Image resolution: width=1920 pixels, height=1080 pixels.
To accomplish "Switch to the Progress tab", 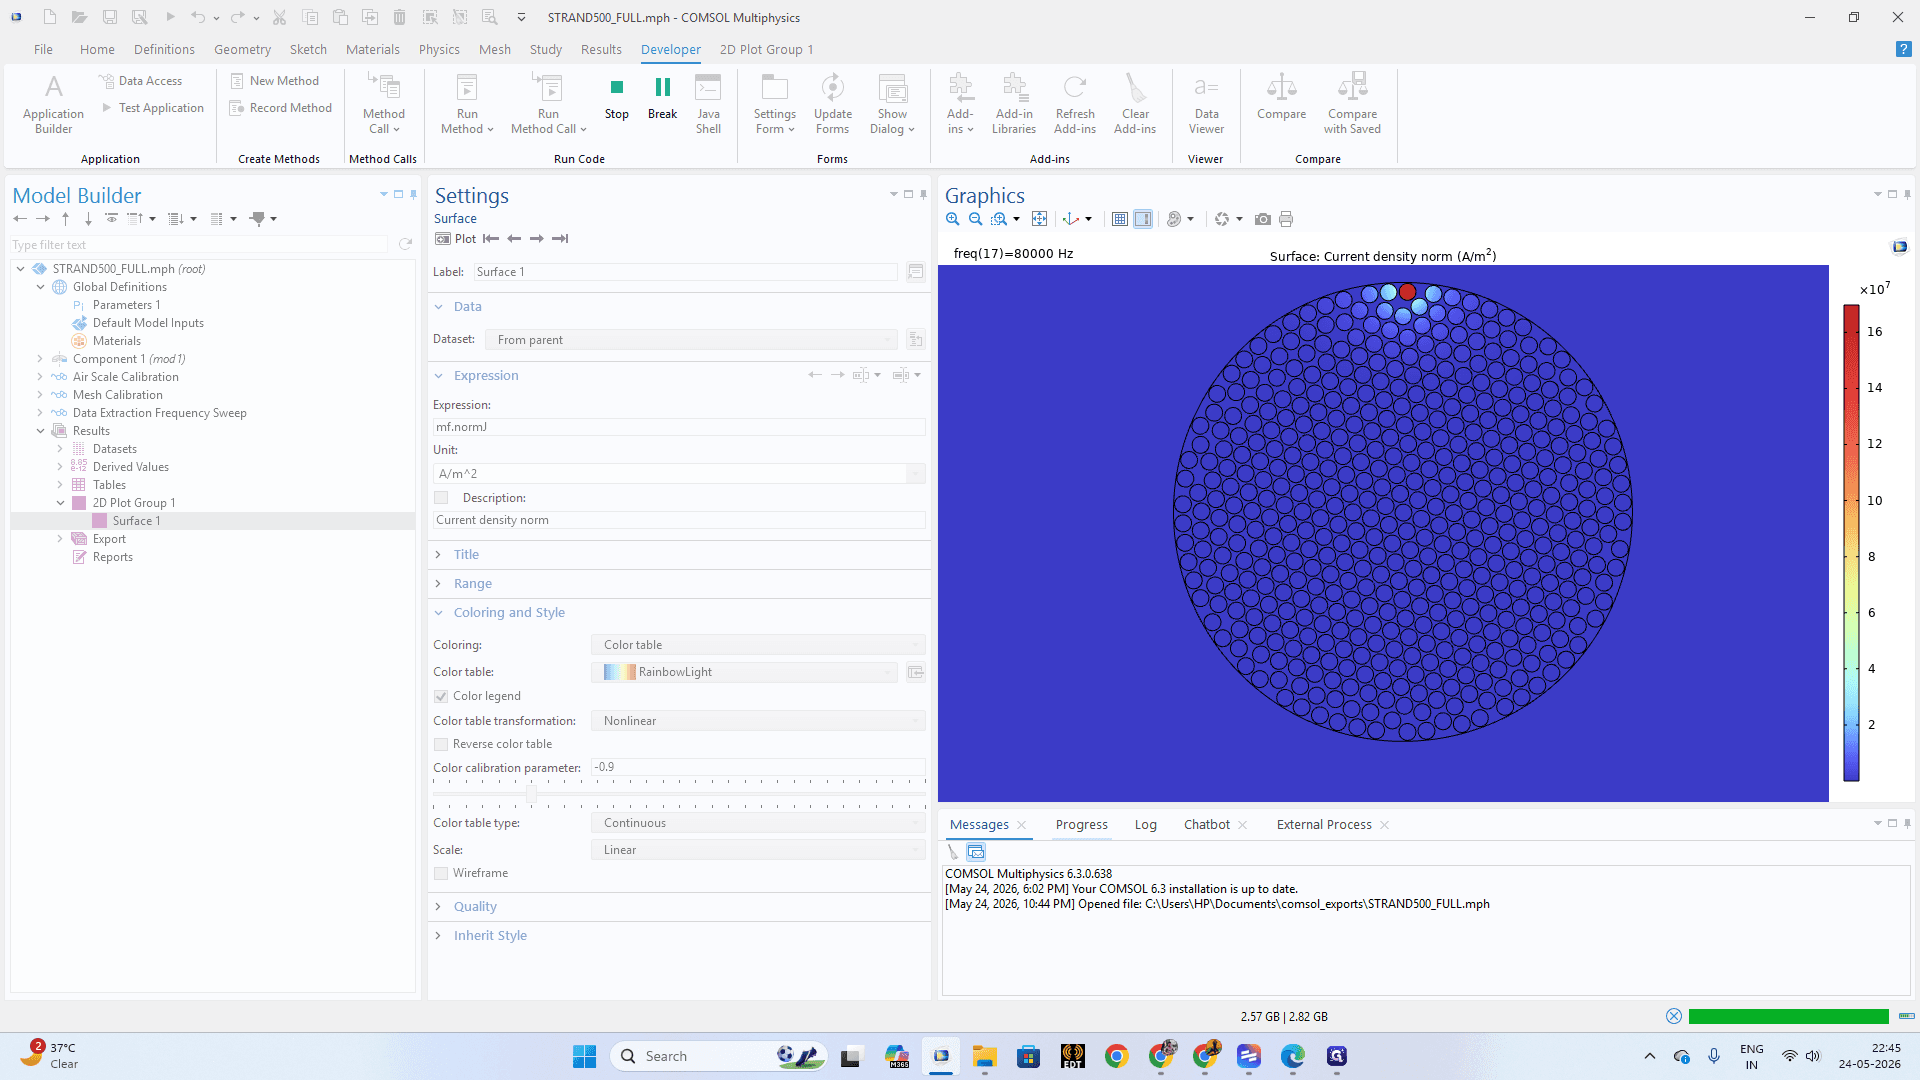I will [x=1081, y=824].
